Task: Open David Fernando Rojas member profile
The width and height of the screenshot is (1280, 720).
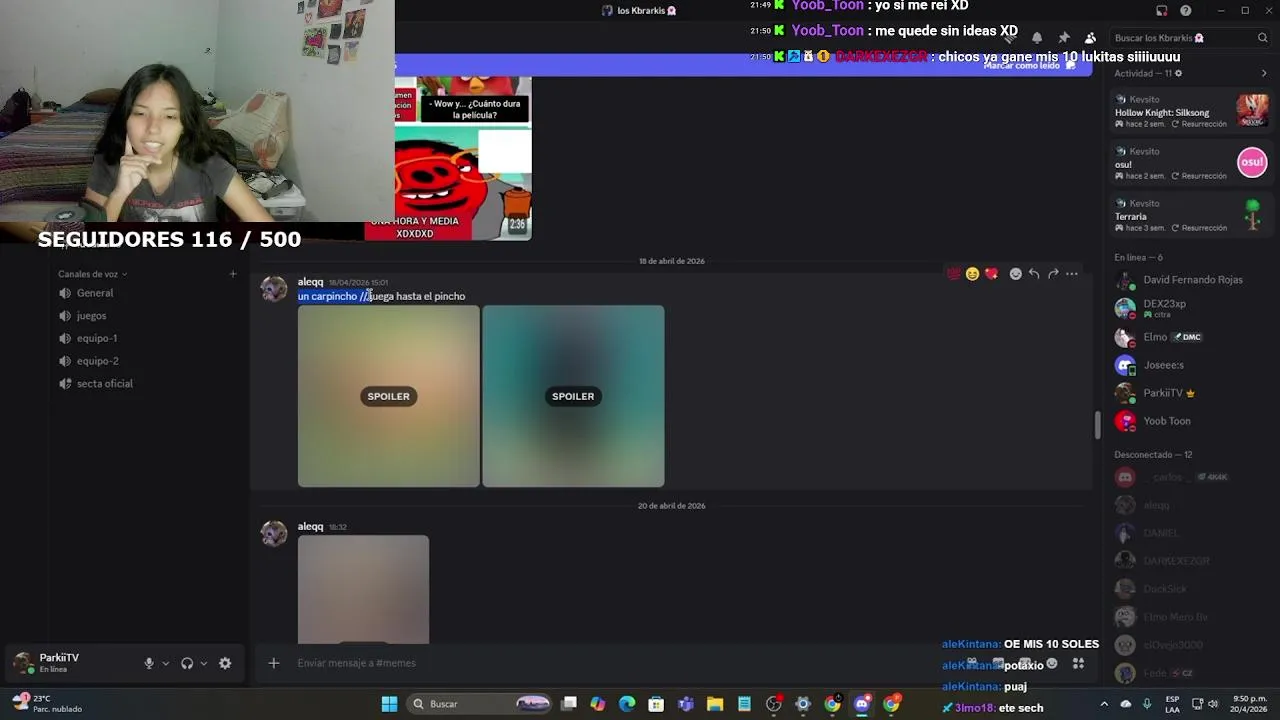Action: [1191, 280]
